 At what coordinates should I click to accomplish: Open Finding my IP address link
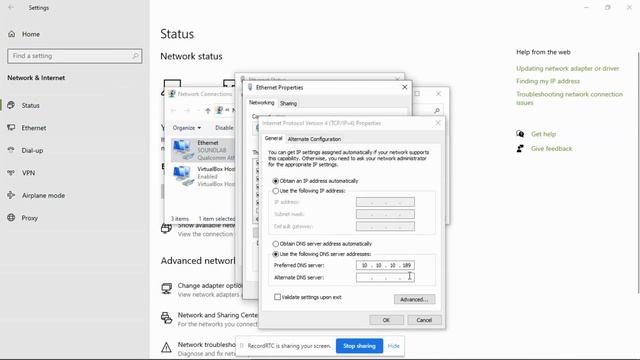(548, 81)
